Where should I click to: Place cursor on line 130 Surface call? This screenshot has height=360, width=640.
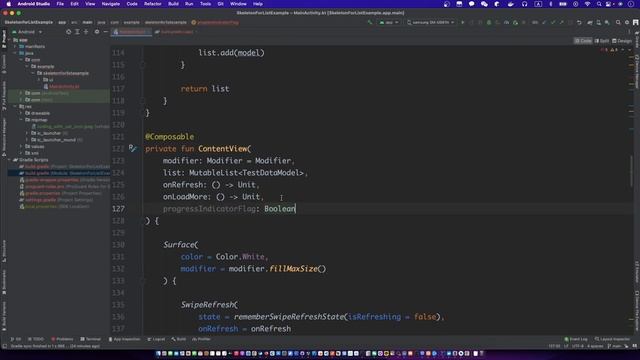click(x=180, y=245)
